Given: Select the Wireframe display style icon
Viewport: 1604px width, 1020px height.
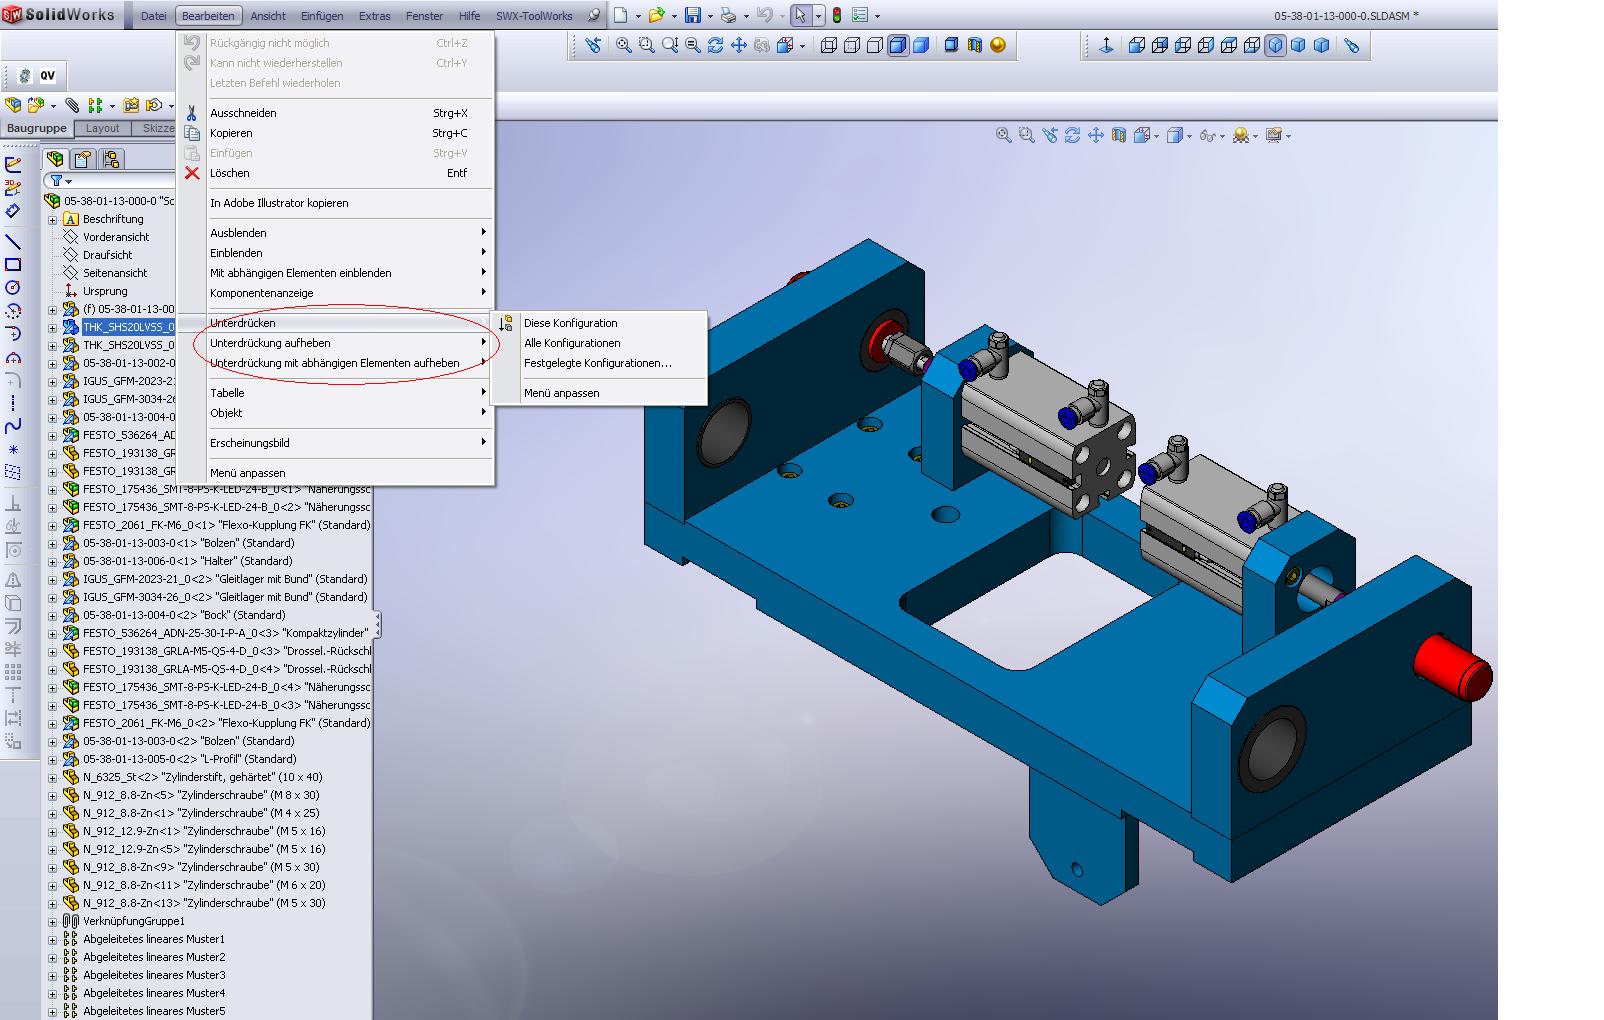Looking at the screenshot, I should (829, 45).
